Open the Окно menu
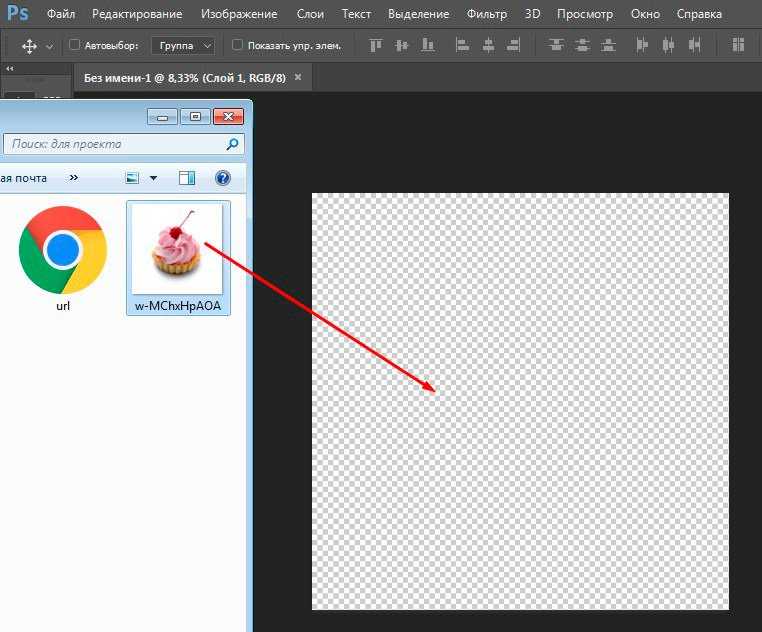The width and height of the screenshot is (762, 632). (645, 14)
